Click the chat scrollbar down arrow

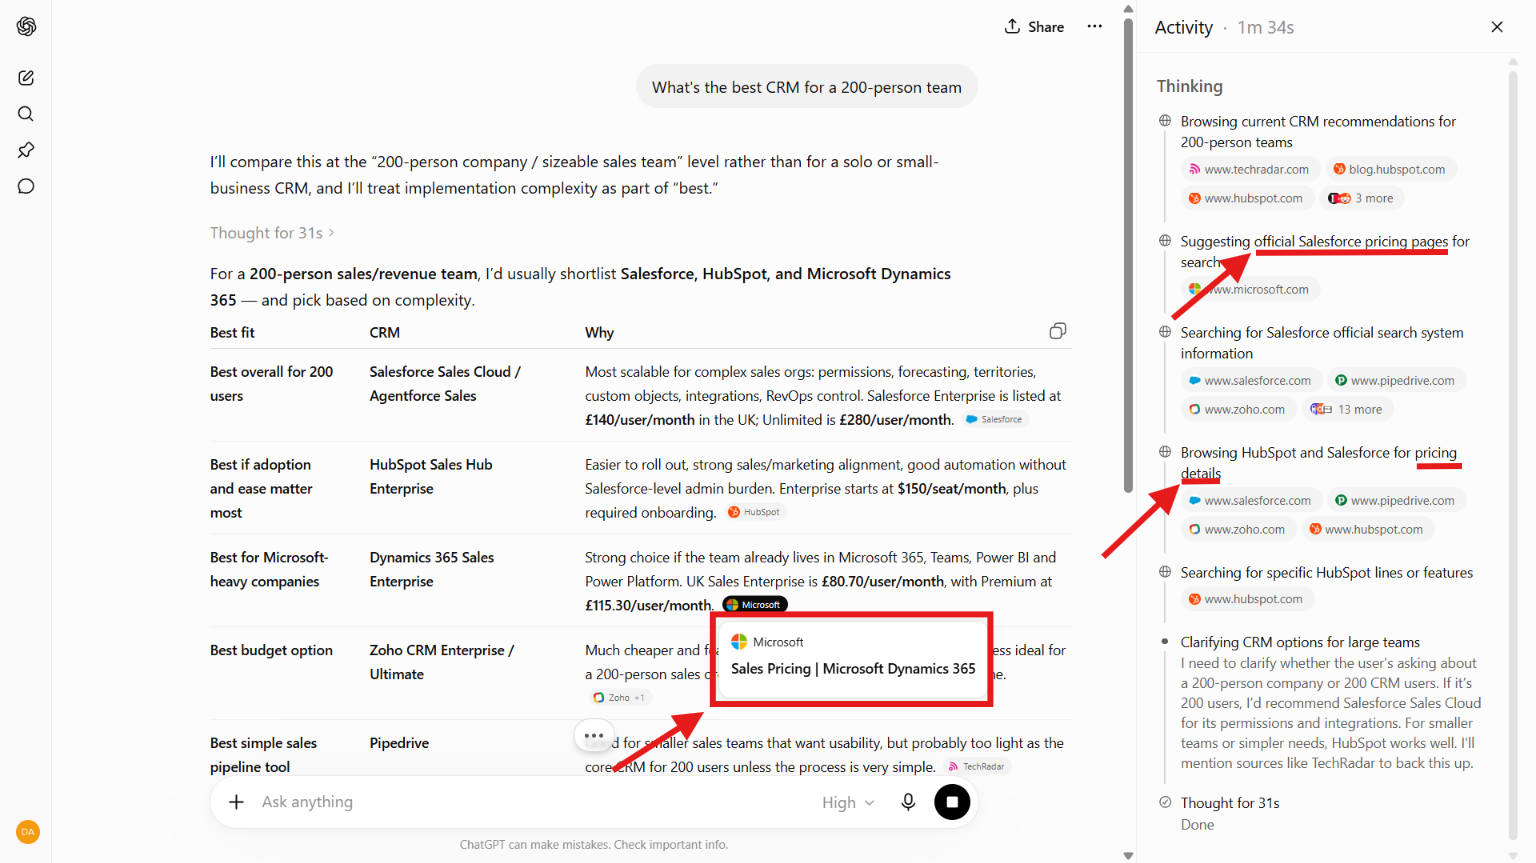point(1128,856)
